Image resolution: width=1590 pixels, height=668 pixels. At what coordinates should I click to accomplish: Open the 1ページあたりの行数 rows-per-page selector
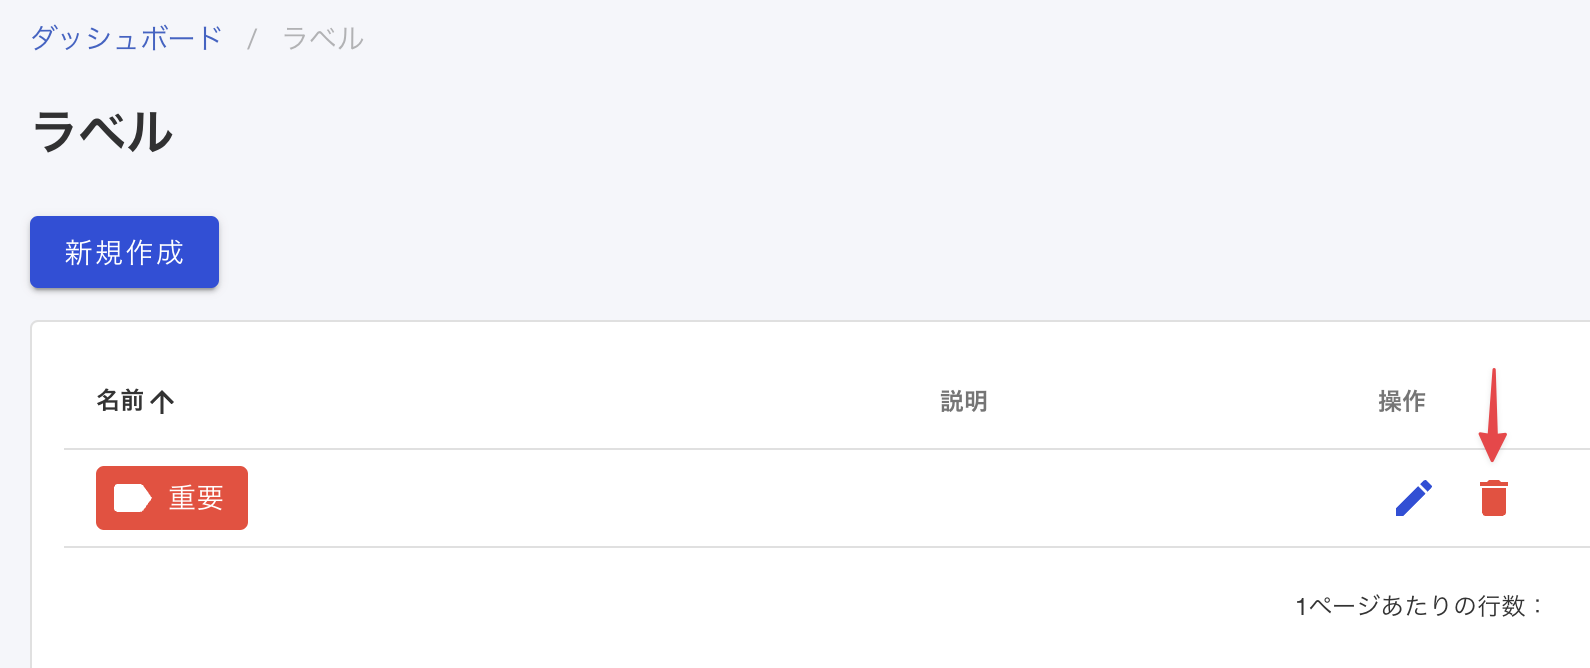click(x=1420, y=606)
